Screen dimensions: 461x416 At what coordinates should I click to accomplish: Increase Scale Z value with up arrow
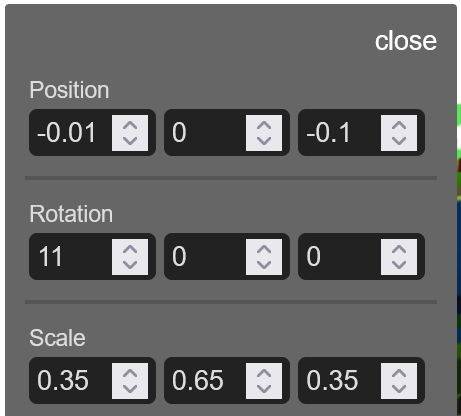pos(399,373)
